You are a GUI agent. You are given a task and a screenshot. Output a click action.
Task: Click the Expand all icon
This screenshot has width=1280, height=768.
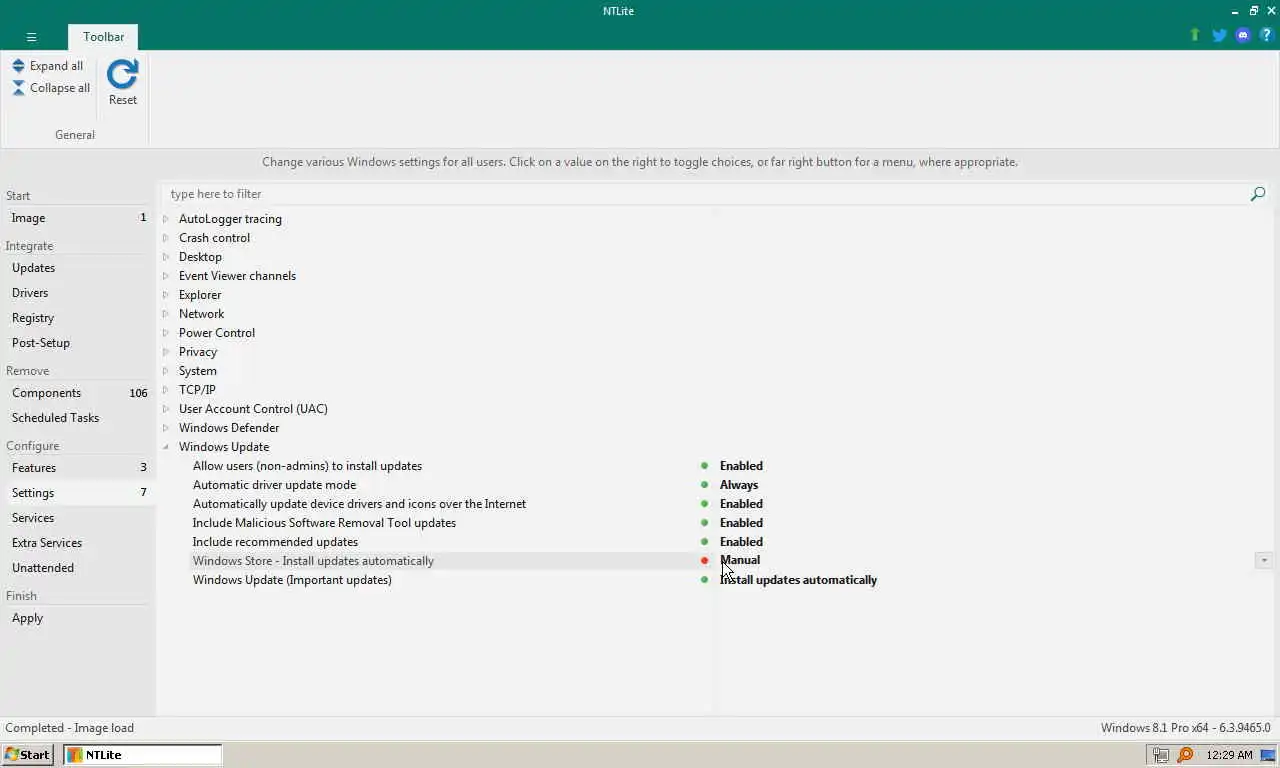pyautogui.click(x=18, y=66)
